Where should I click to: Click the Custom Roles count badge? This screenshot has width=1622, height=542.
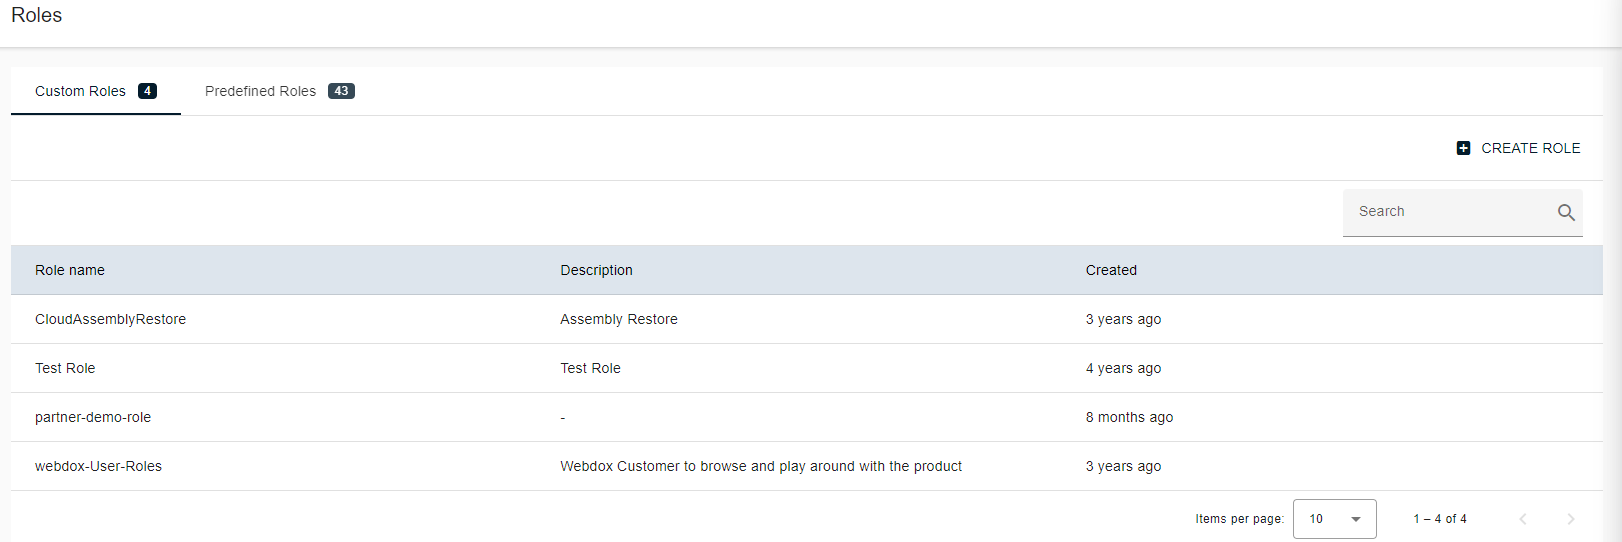(x=147, y=91)
